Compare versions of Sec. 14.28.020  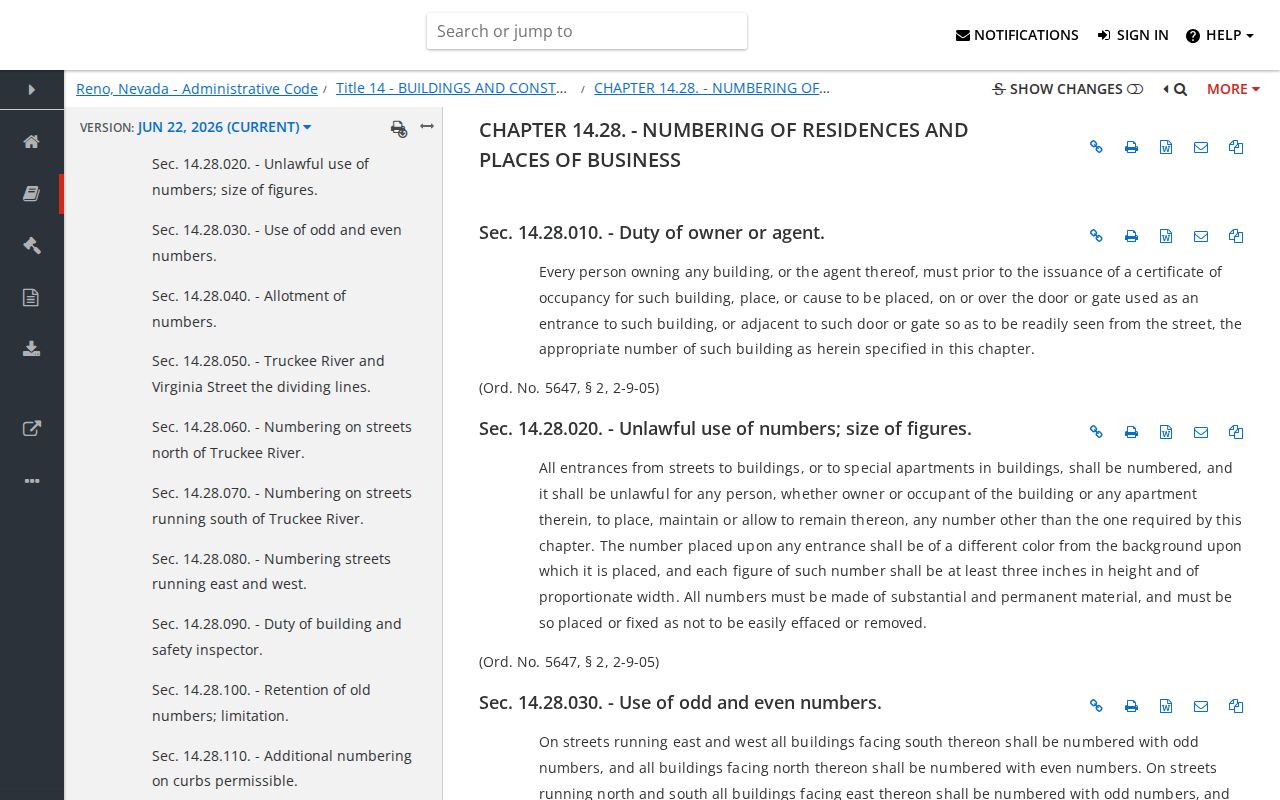pos(1236,432)
